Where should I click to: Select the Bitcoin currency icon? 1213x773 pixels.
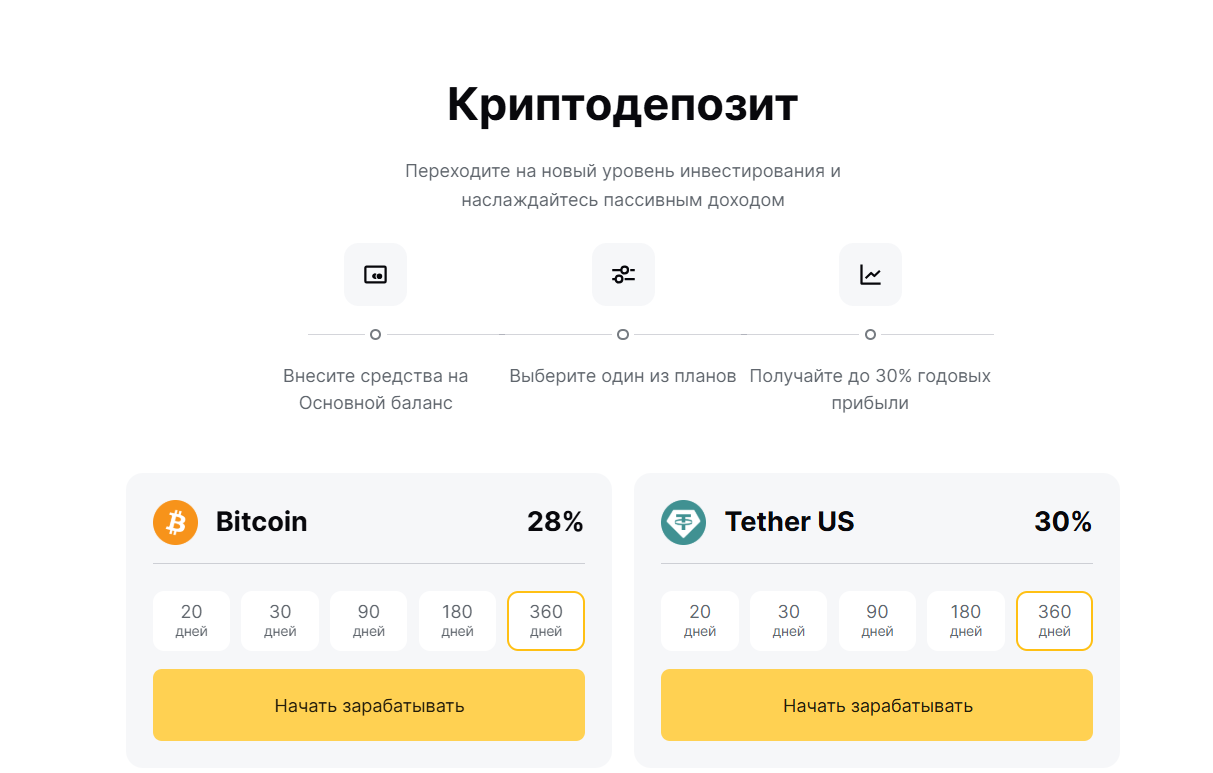(x=176, y=522)
